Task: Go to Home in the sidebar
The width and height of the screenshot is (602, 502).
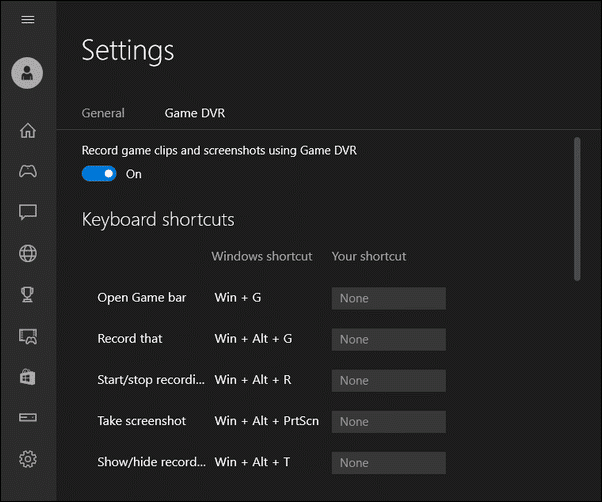Action: [28, 130]
